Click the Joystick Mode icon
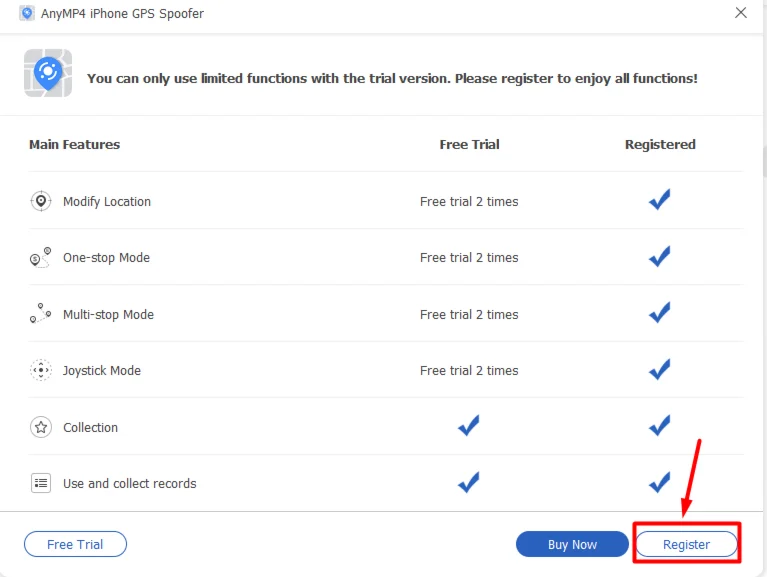Viewport: 767px width, 577px height. tap(40, 371)
